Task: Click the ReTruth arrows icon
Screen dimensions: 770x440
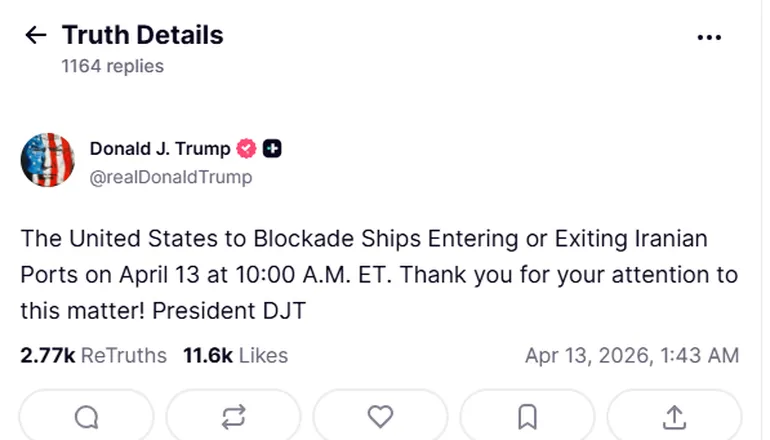Action: click(x=233, y=416)
